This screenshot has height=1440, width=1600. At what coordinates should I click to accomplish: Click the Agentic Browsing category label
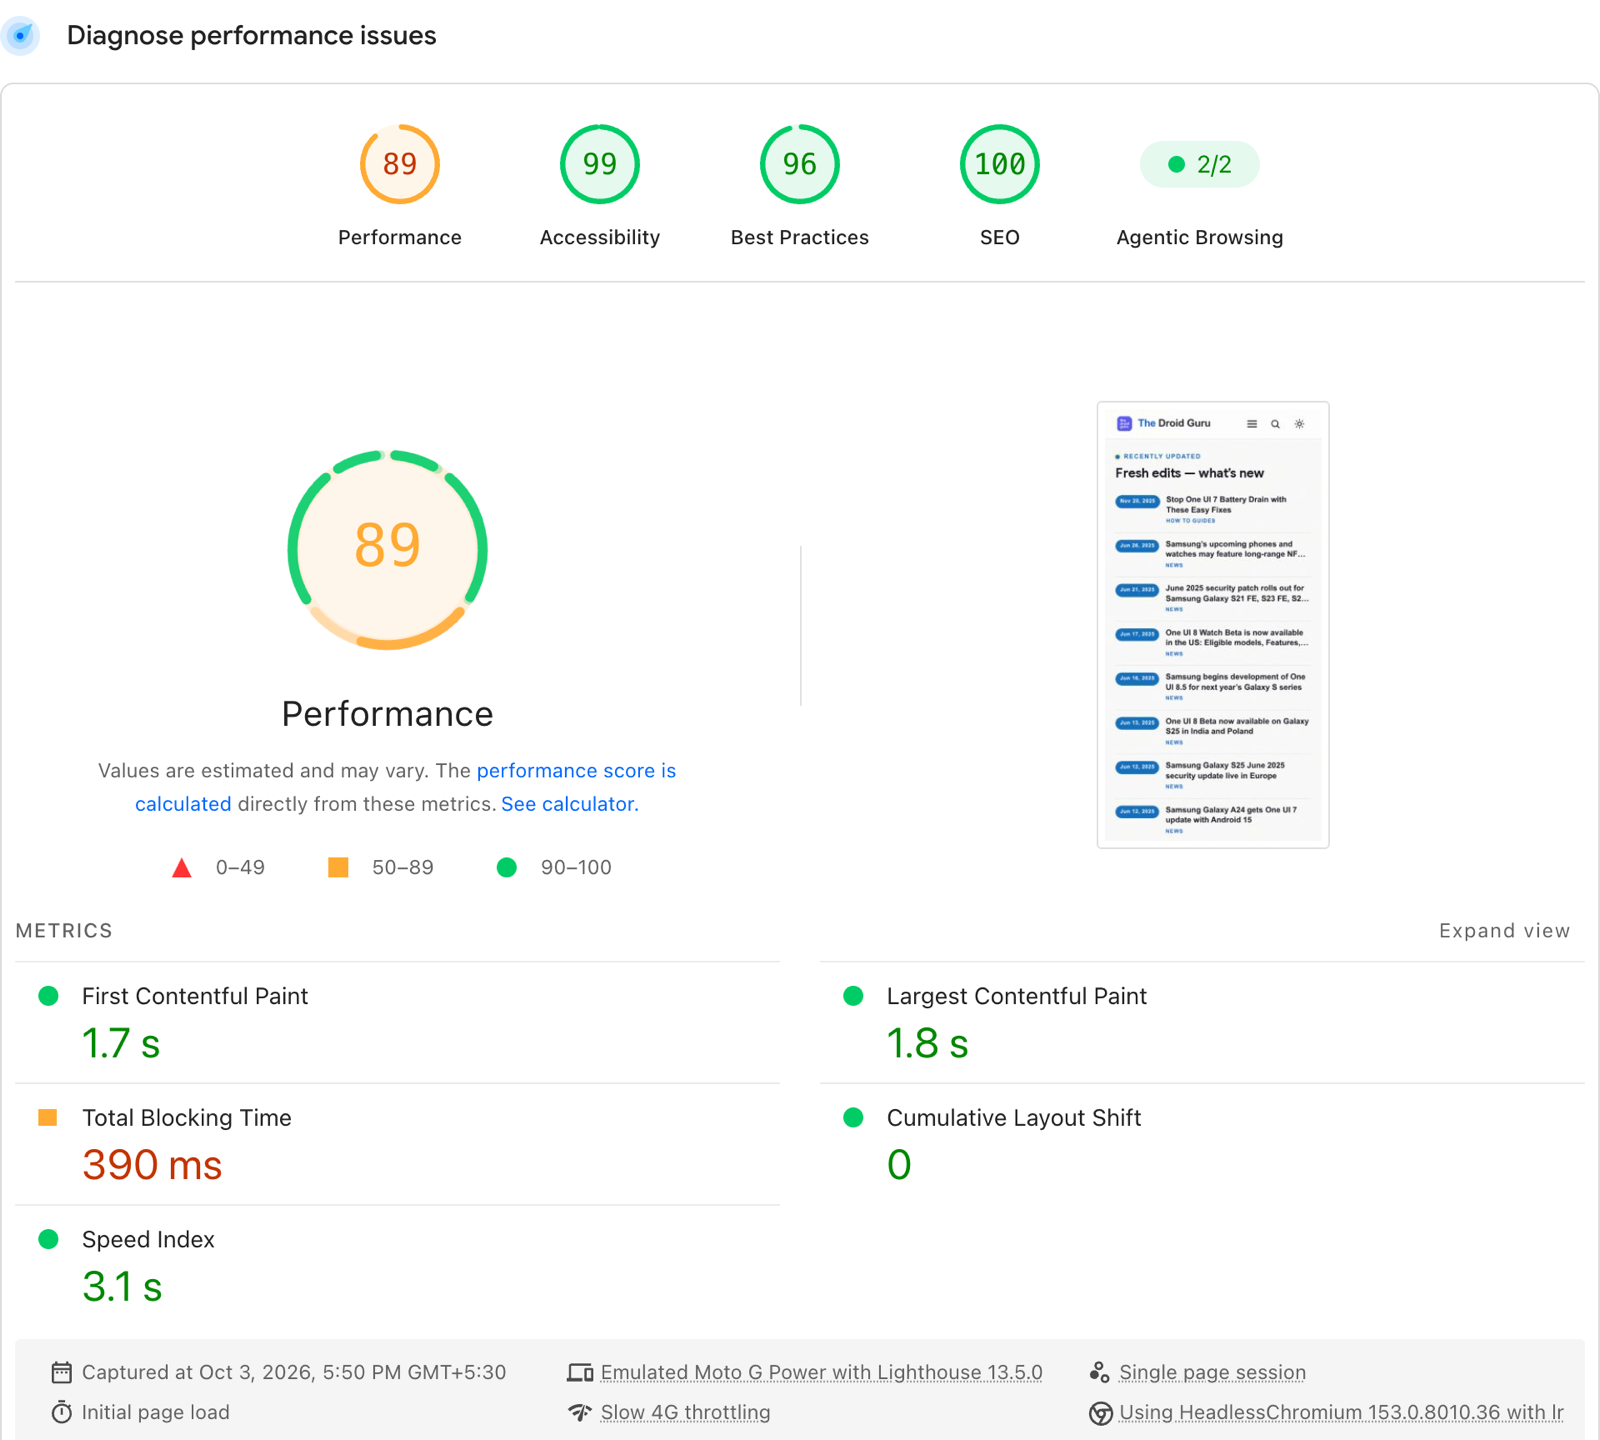[x=1200, y=237]
